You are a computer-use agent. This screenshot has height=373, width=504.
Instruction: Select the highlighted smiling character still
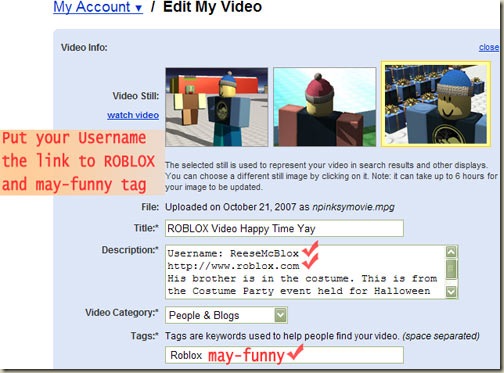(436, 104)
